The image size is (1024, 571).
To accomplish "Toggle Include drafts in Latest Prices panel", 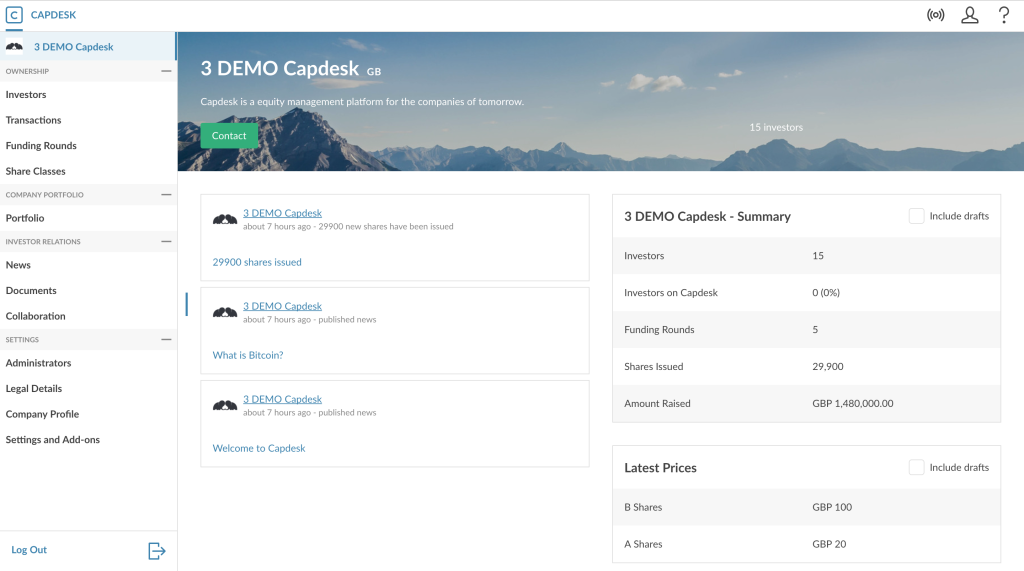I will click(916, 467).
